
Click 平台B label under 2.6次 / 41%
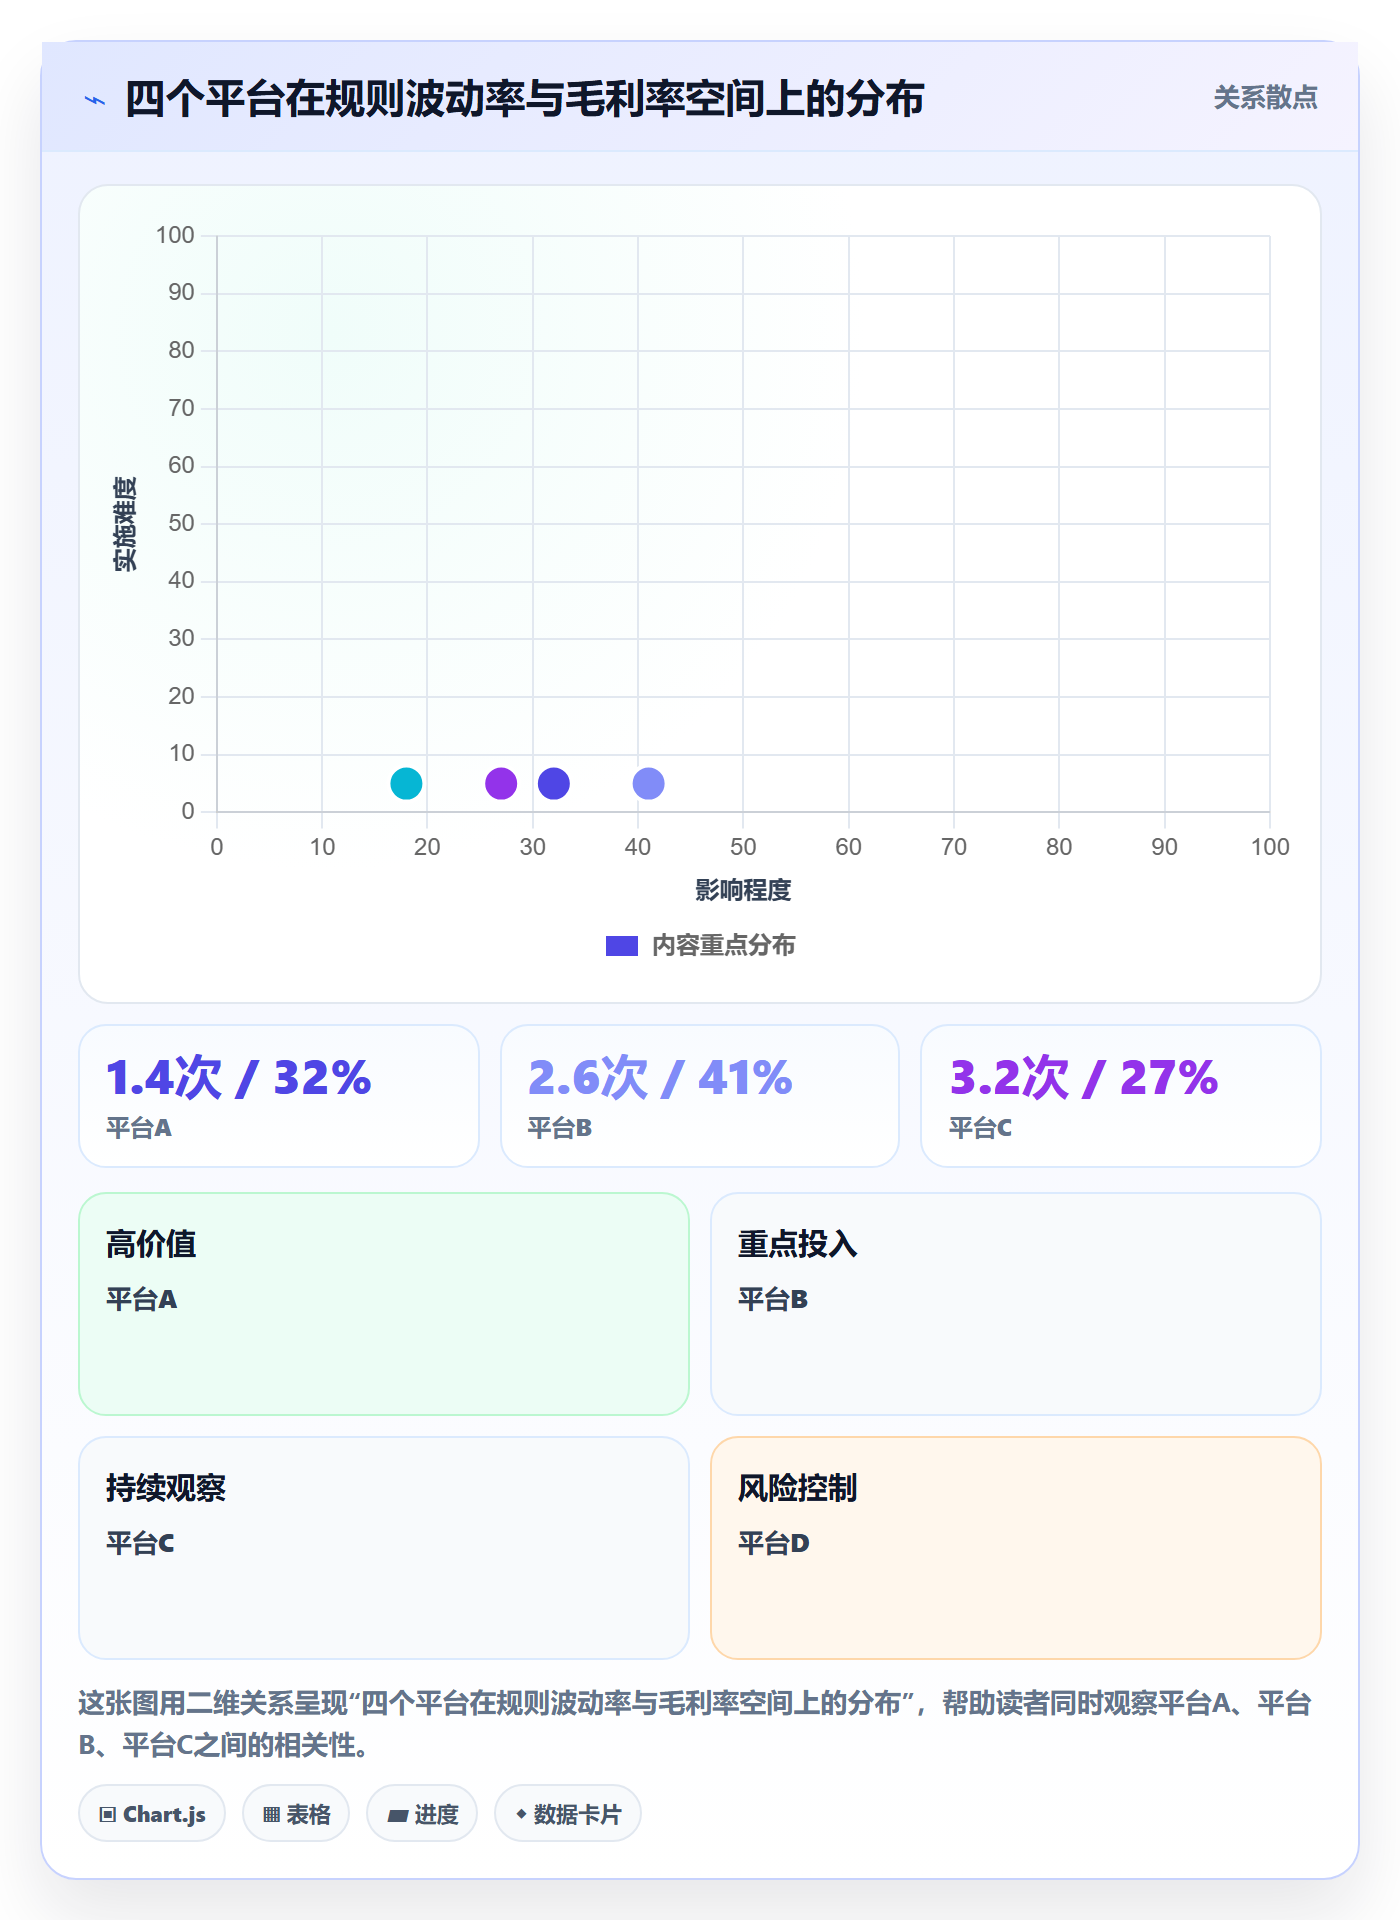coord(560,1128)
